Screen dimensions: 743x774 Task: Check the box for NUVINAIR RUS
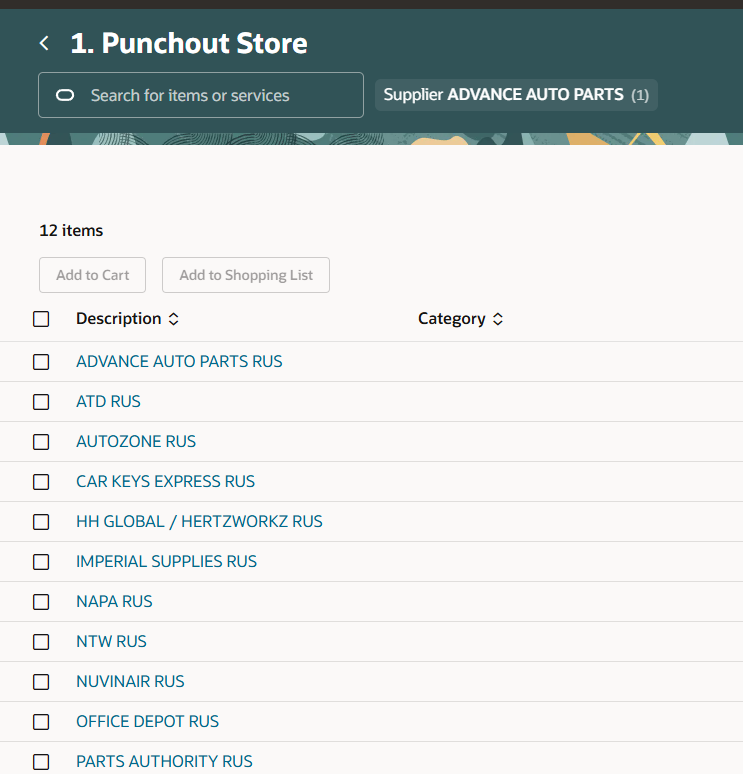tap(41, 682)
